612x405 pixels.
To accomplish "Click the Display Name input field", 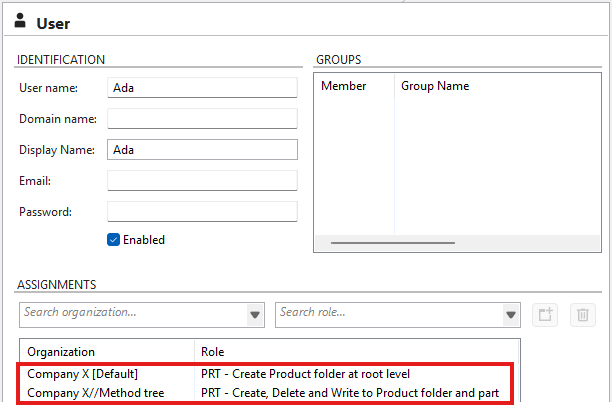I will [202, 150].
